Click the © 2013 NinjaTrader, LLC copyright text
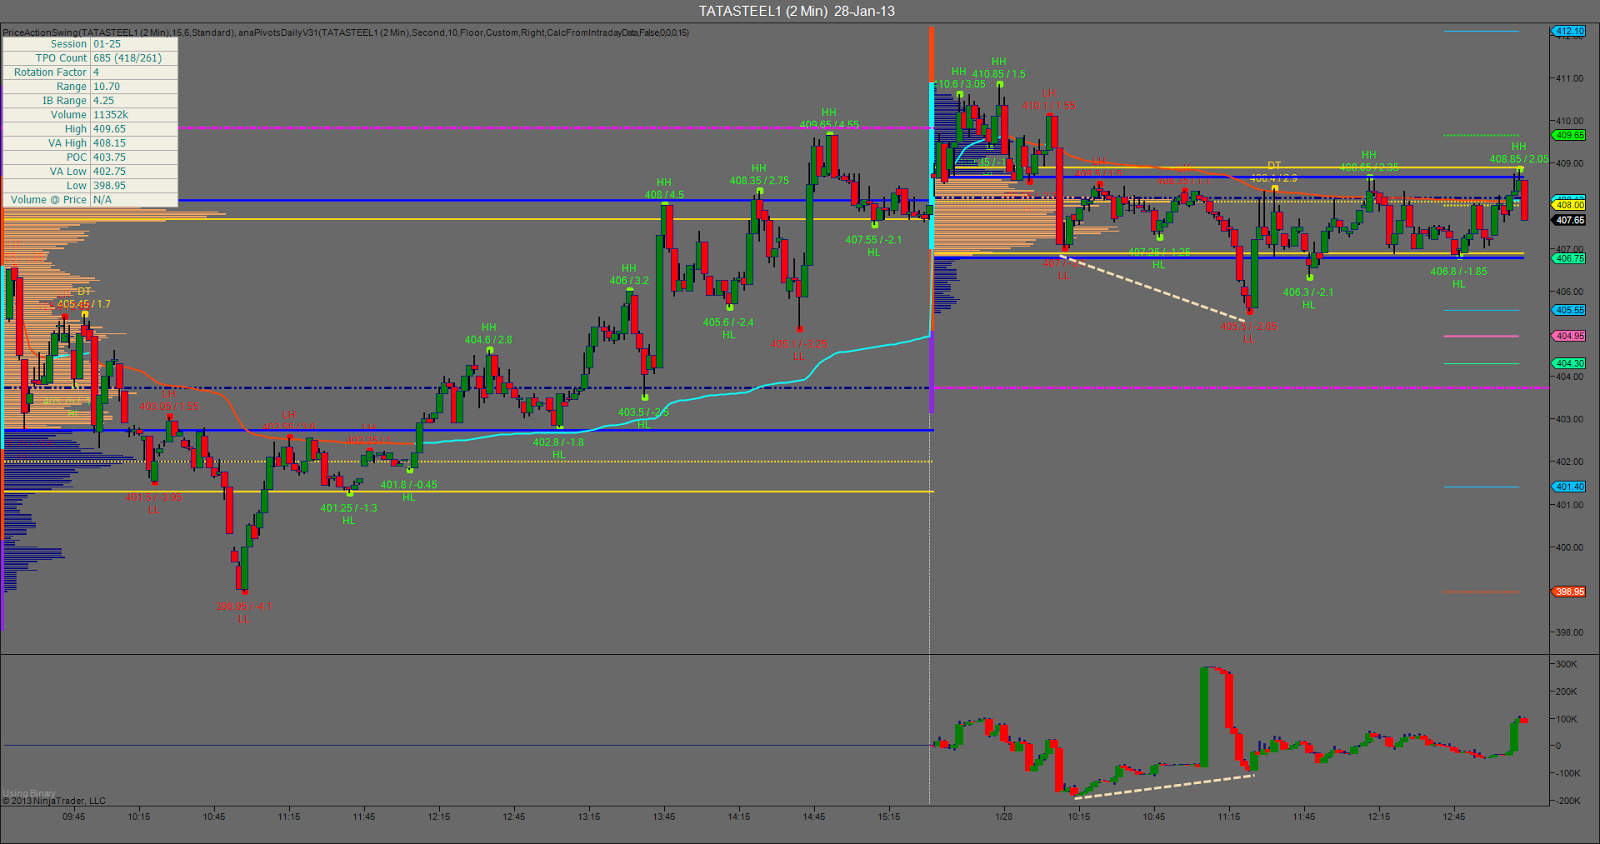 [54, 800]
